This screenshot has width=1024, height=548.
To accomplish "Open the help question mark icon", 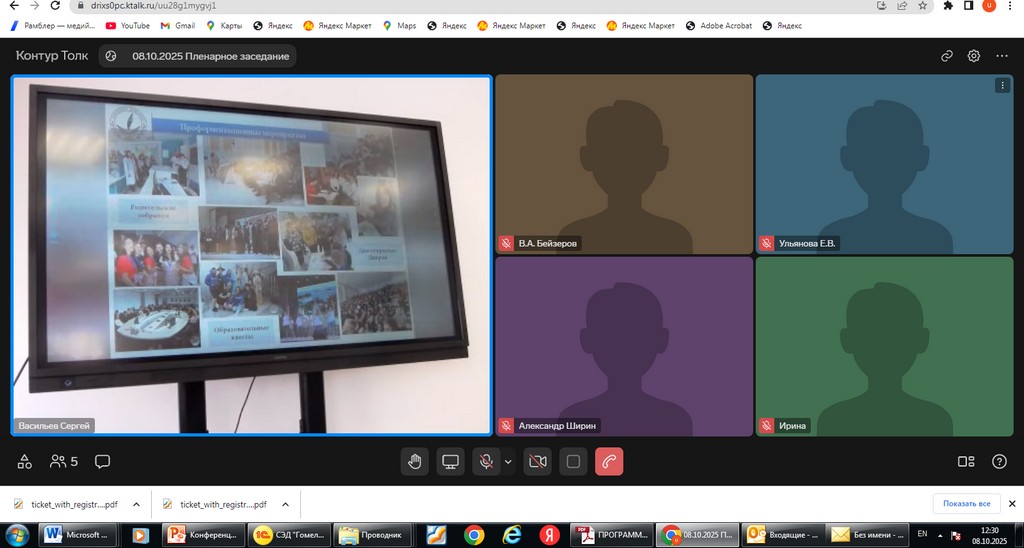I will coord(998,461).
